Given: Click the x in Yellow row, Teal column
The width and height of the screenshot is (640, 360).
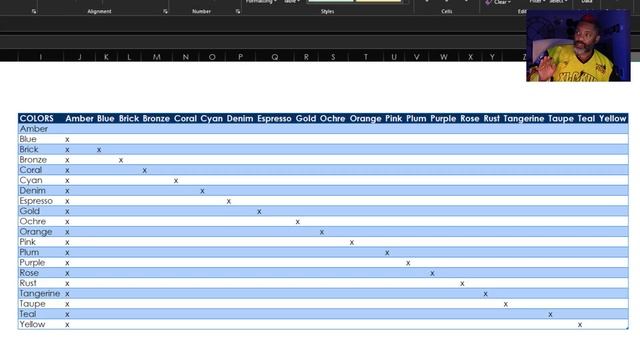Looking at the screenshot, I should click(580, 325).
